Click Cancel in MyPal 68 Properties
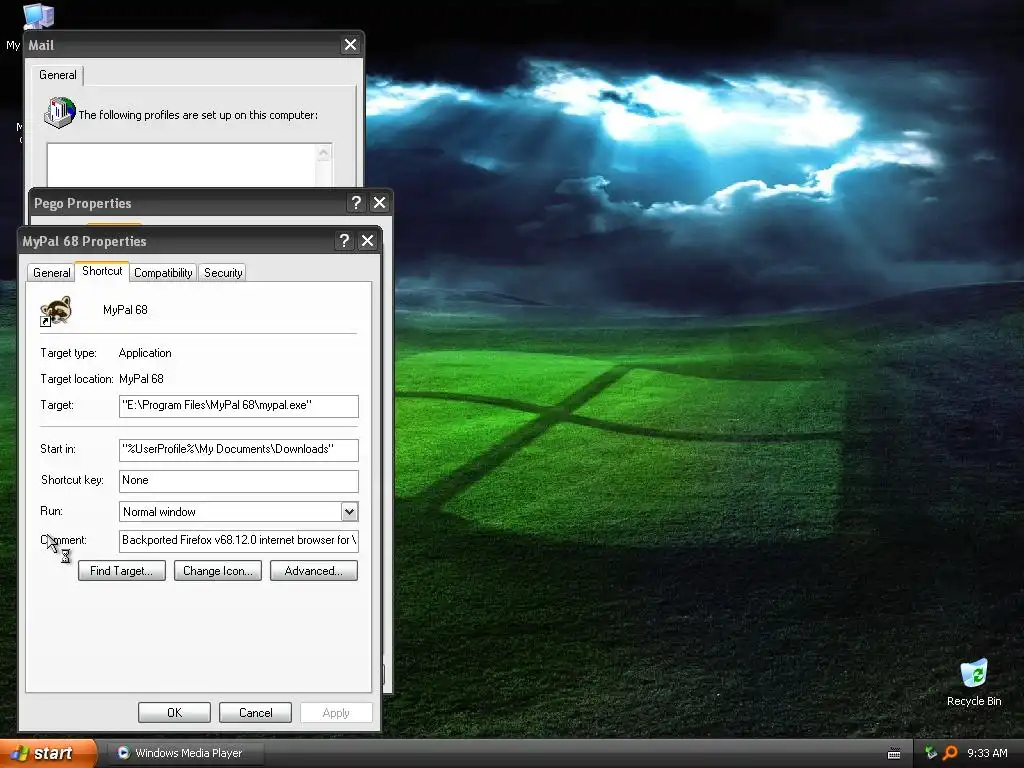 [x=255, y=712]
